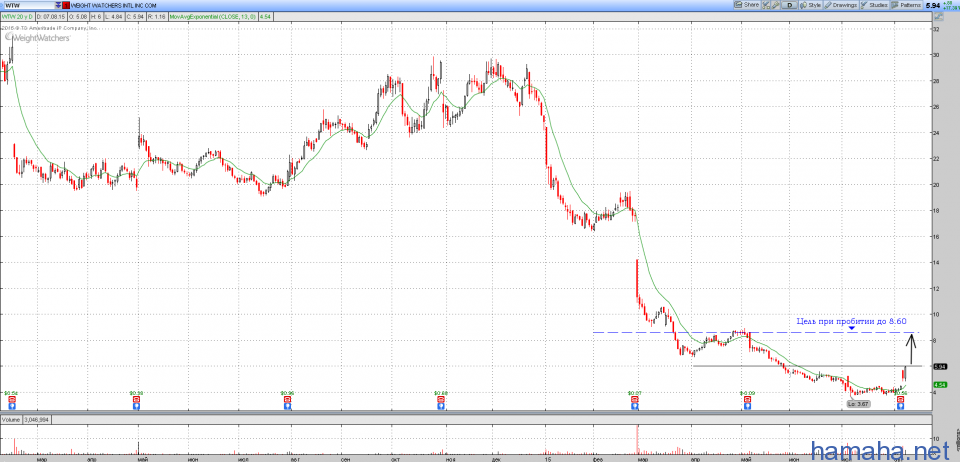Click the green 4.54 bubble on the price axis
The image size is (960, 462).
(940, 385)
